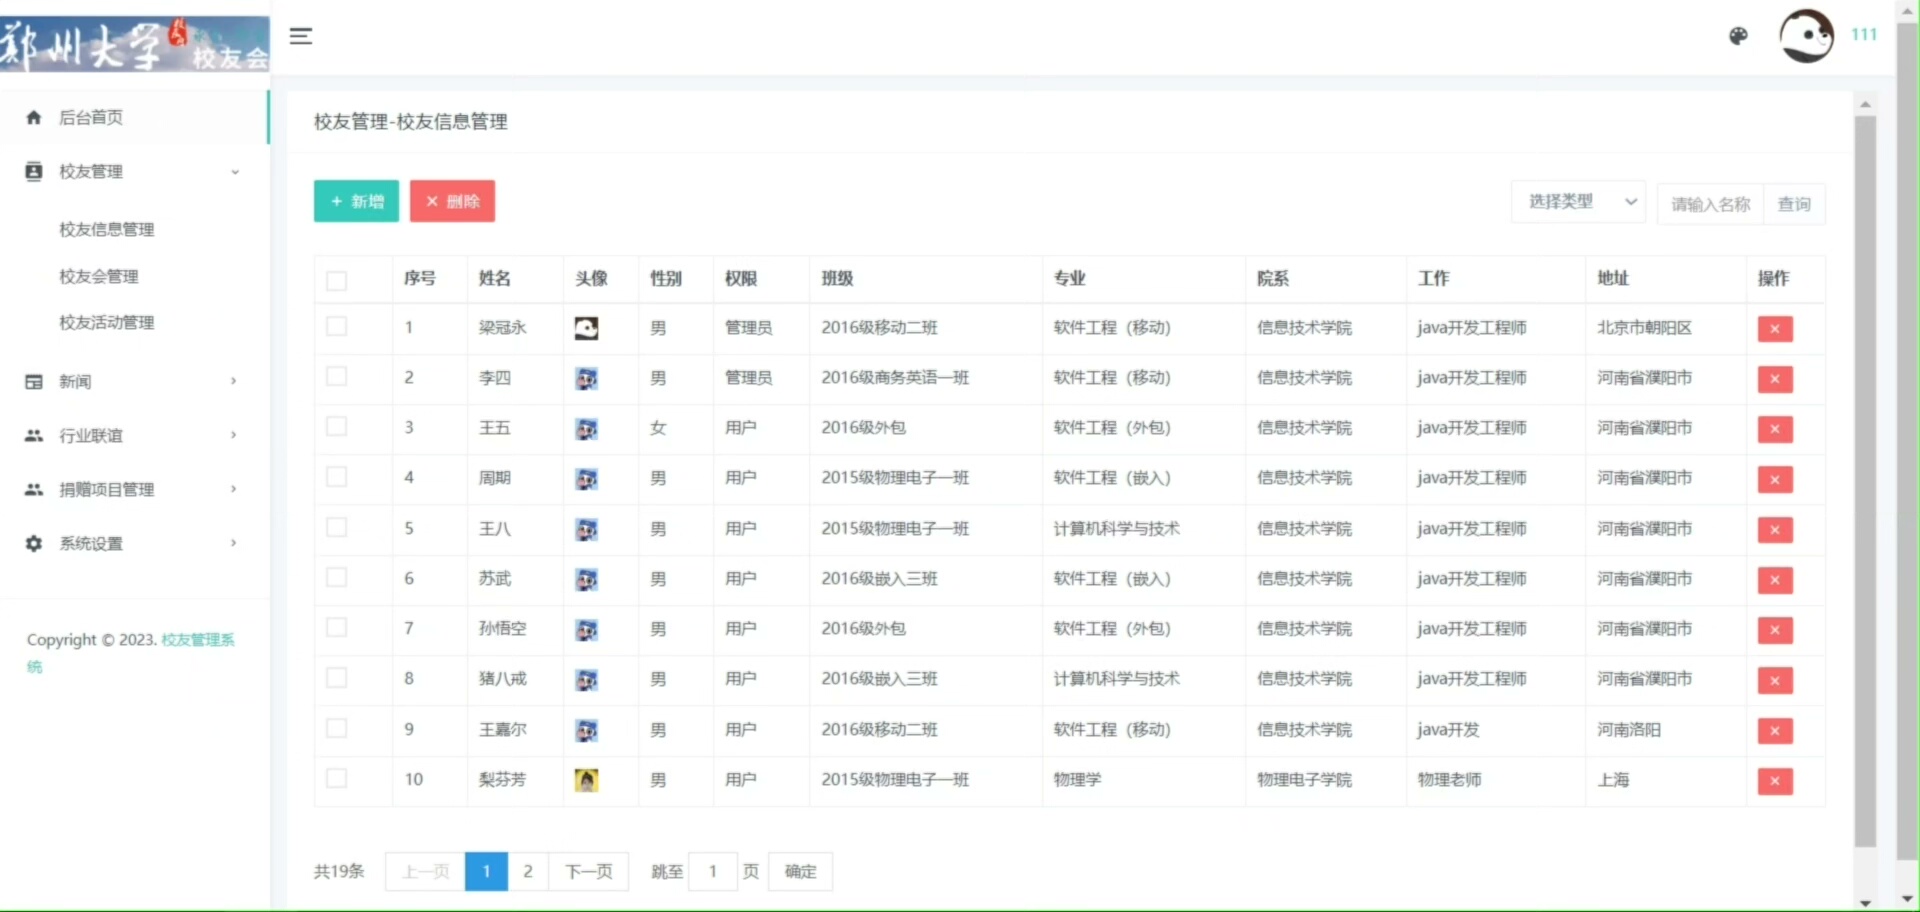Open the 选择类型 dropdown
Viewport: 1920px width, 912px height.
[1579, 203]
